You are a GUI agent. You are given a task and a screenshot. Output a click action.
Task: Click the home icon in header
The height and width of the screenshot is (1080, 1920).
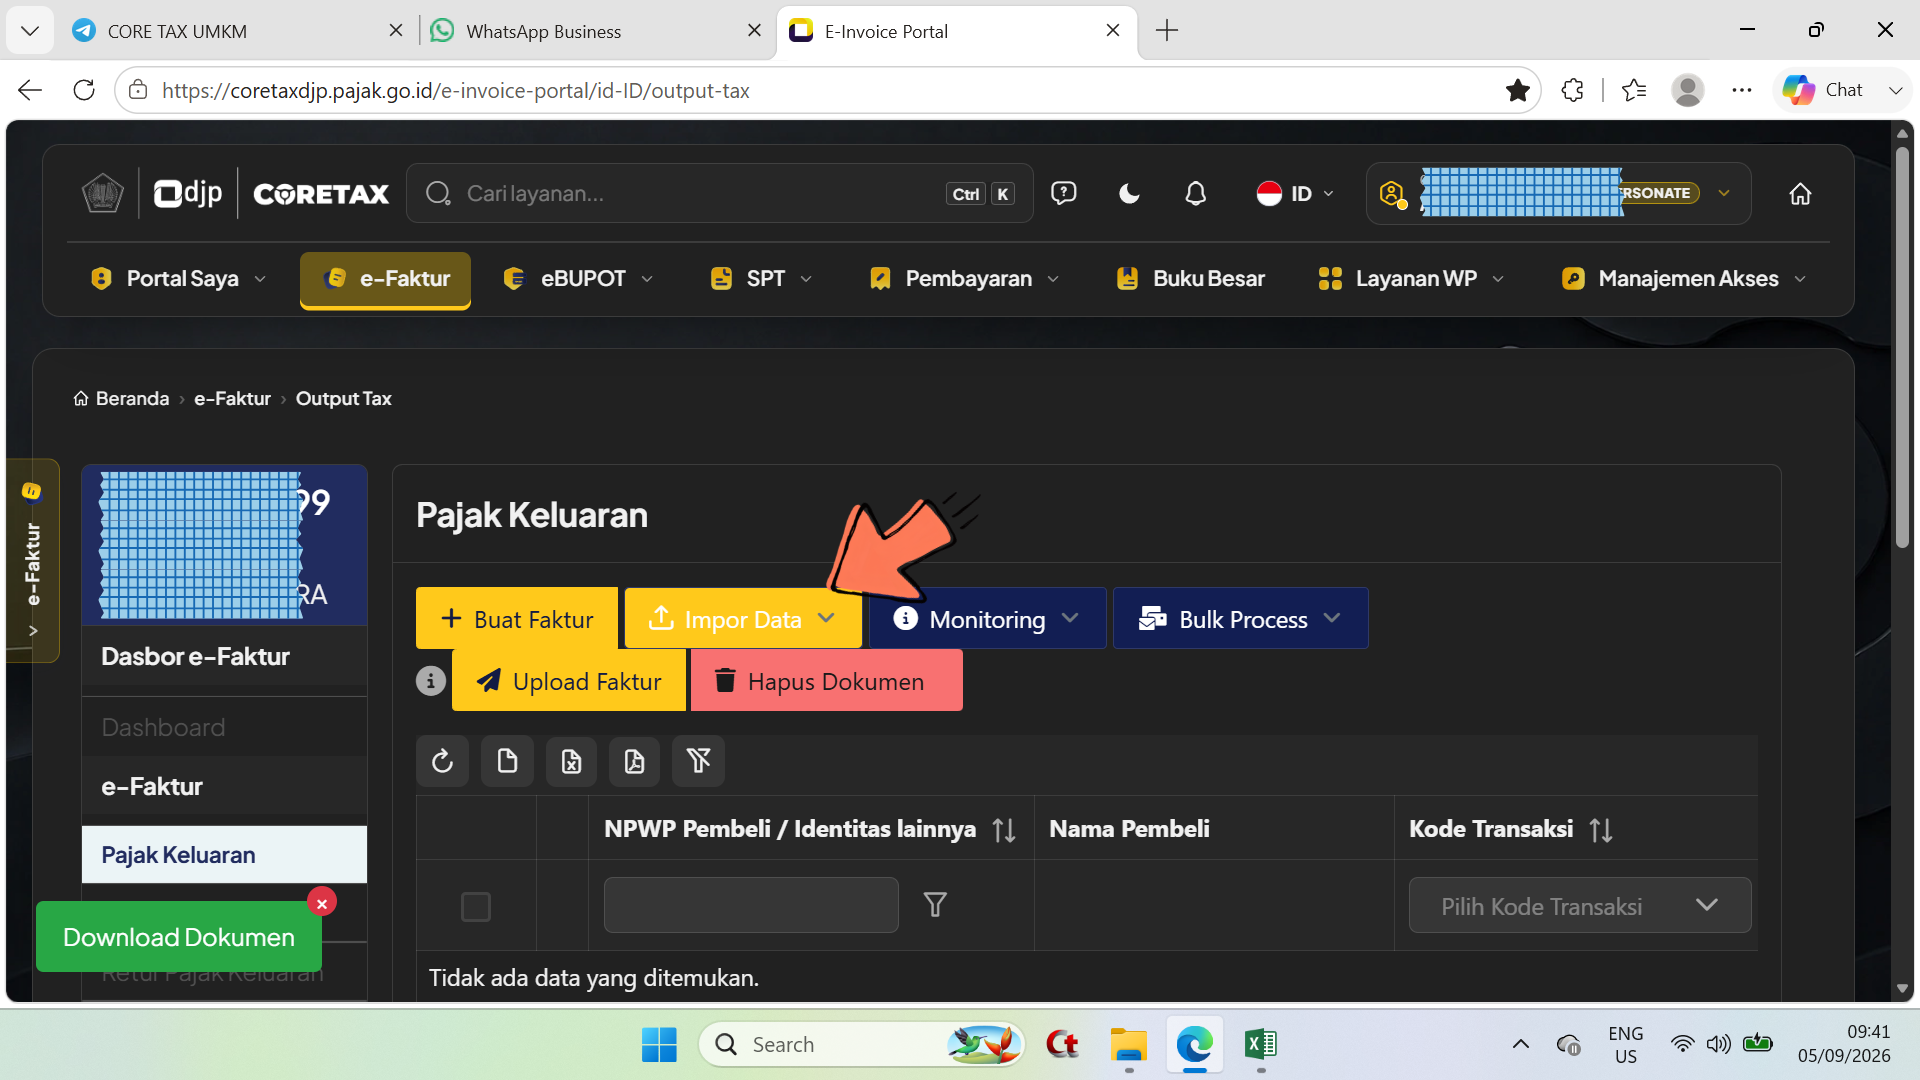[x=1800, y=194]
